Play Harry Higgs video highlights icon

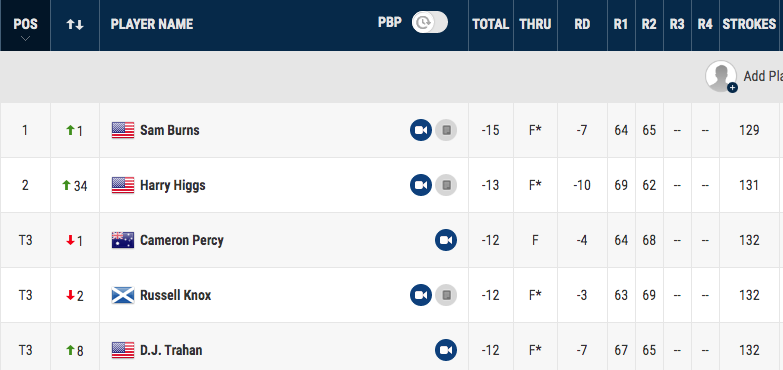point(421,185)
